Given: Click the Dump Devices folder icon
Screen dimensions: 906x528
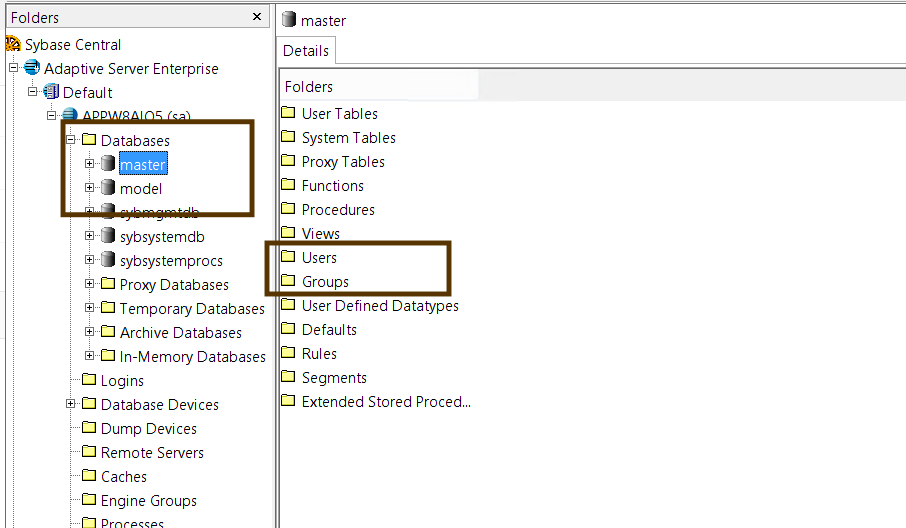Looking at the screenshot, I should click(x=88, y=427).
